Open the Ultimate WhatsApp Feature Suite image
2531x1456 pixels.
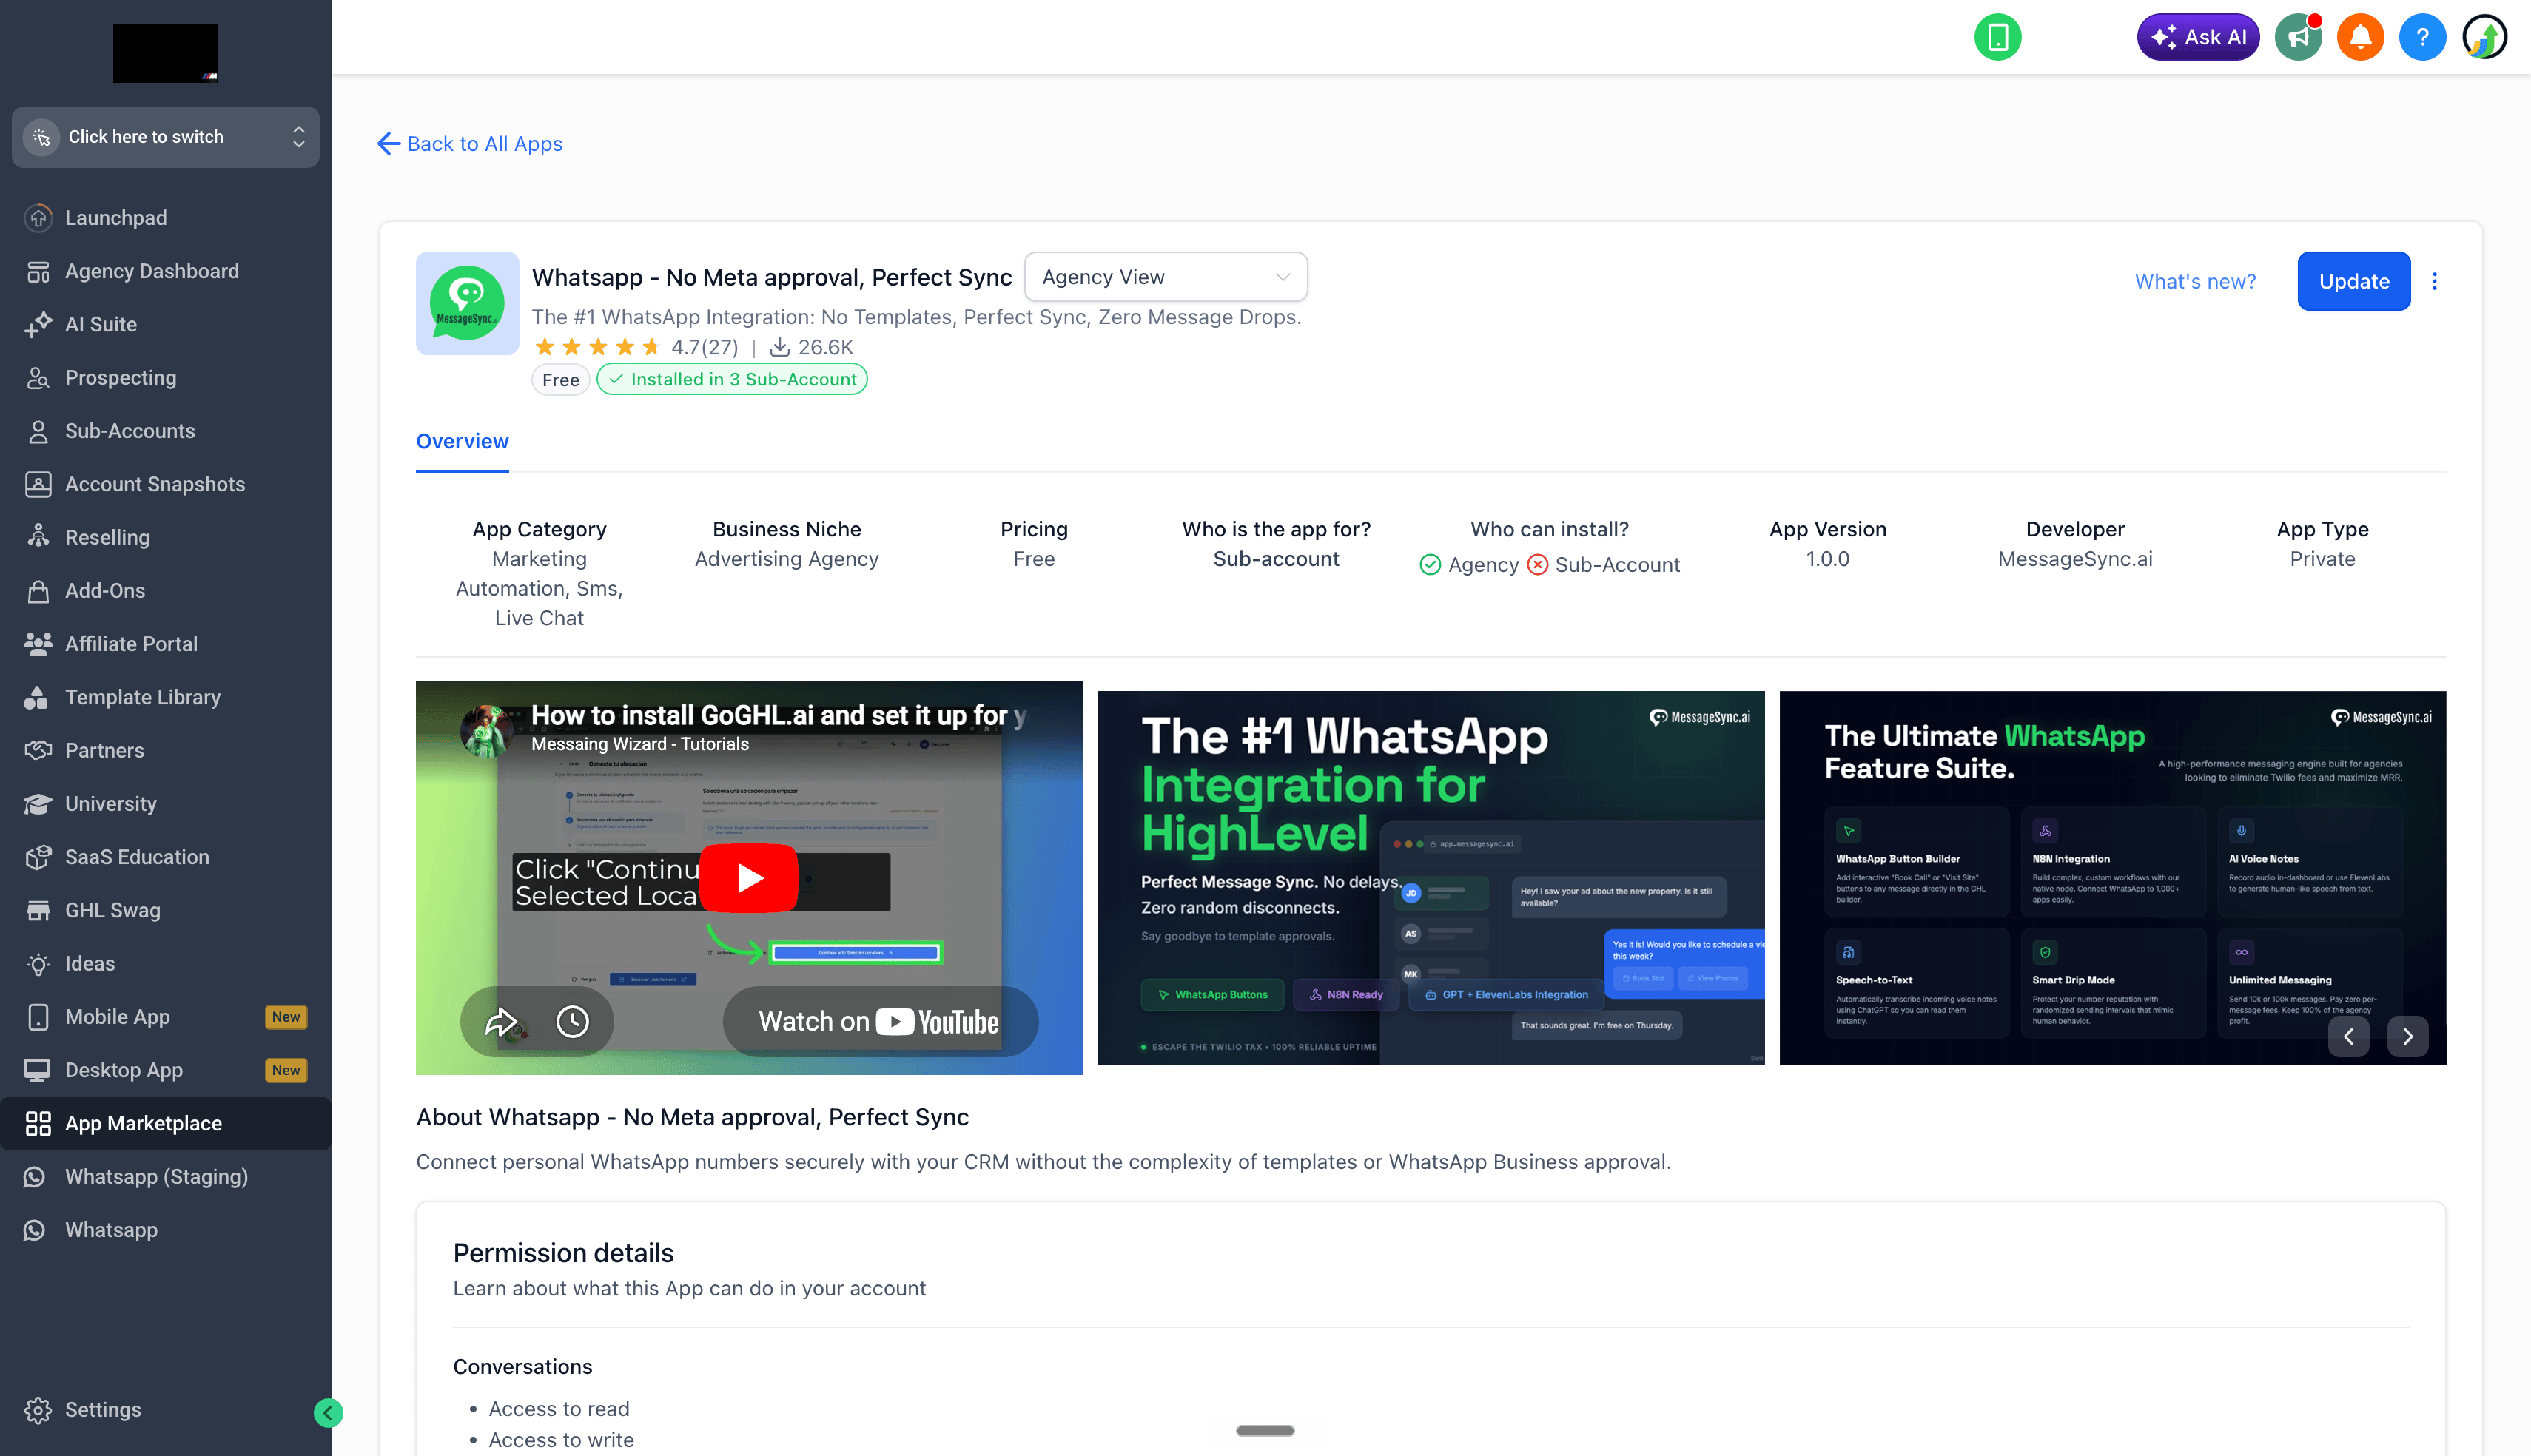(x=2112, y=878)
